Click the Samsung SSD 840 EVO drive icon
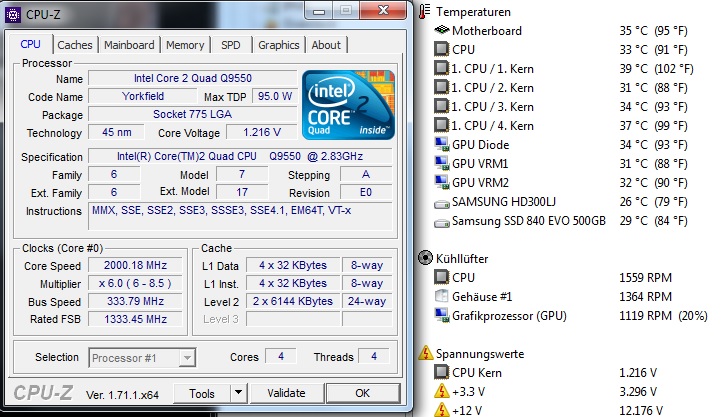723x417 pixels. coord(442,223)
